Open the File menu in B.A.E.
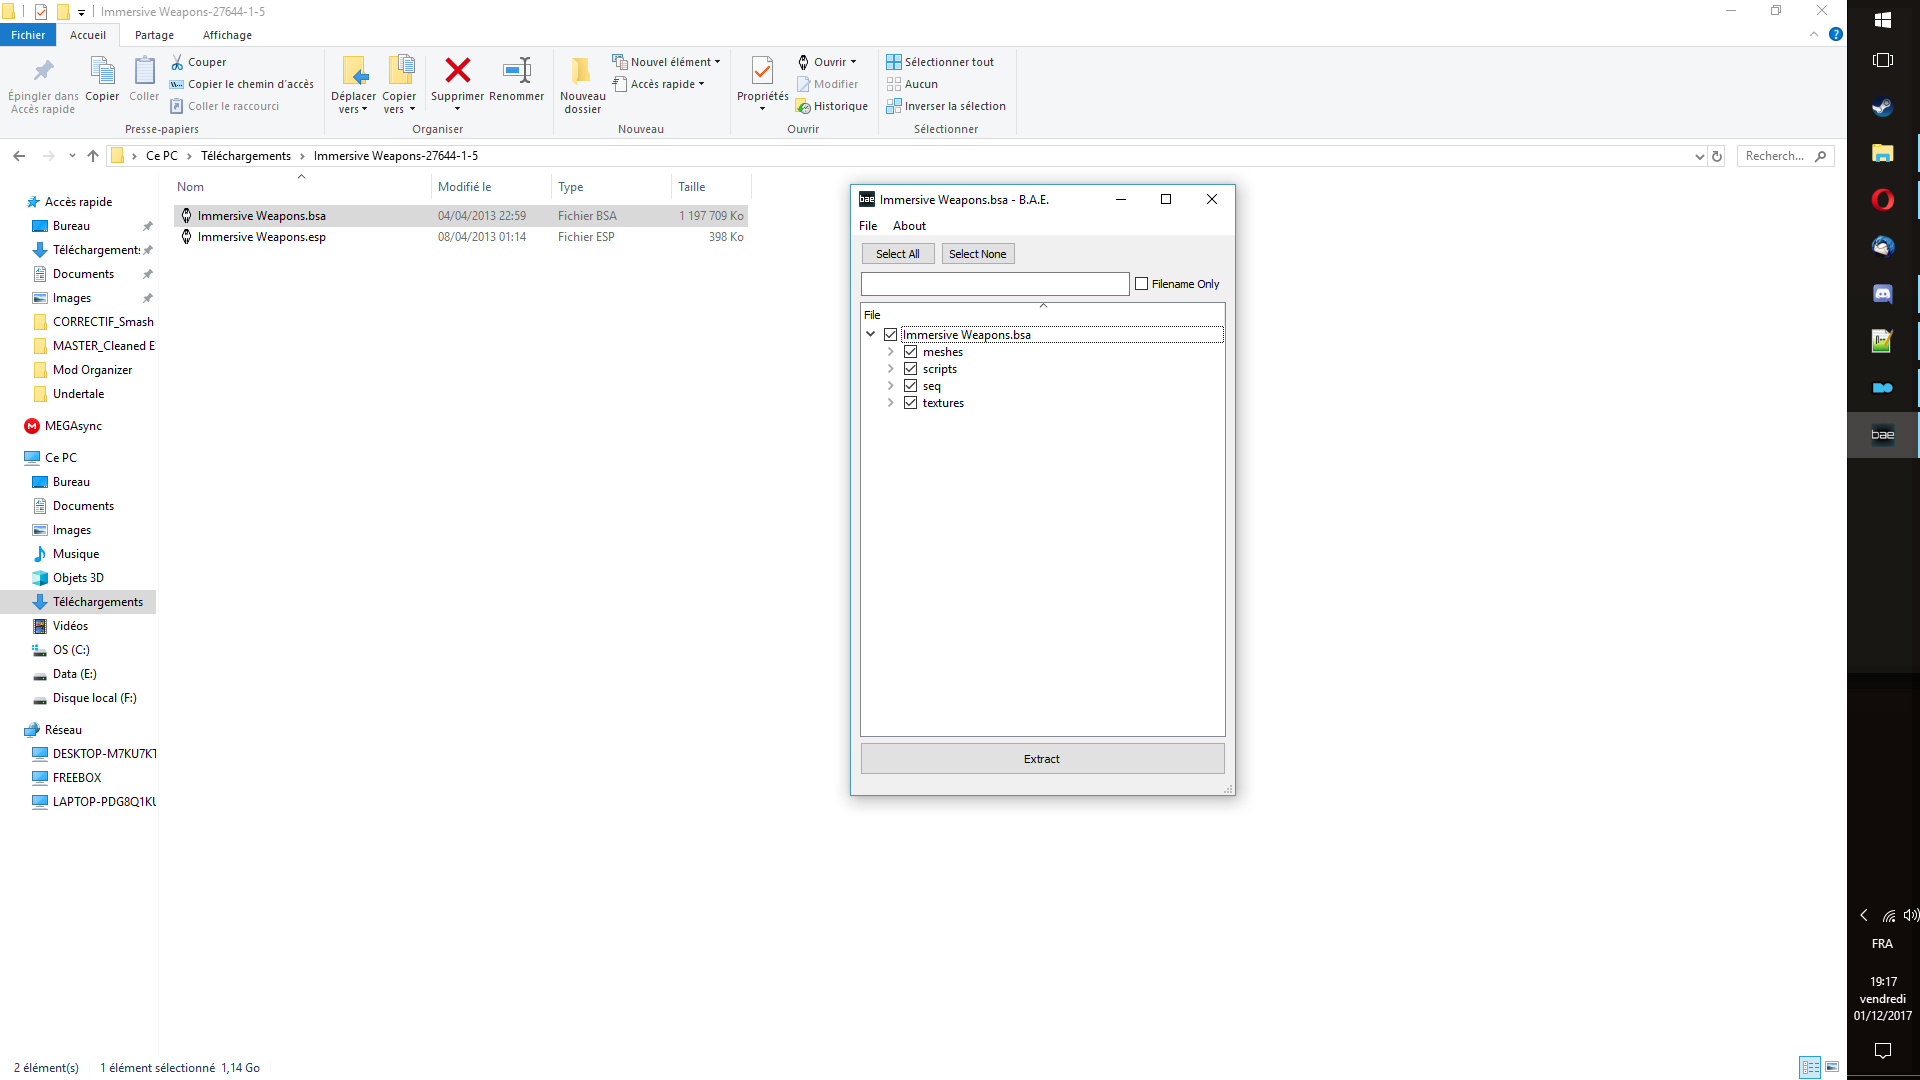 point(868,226)
